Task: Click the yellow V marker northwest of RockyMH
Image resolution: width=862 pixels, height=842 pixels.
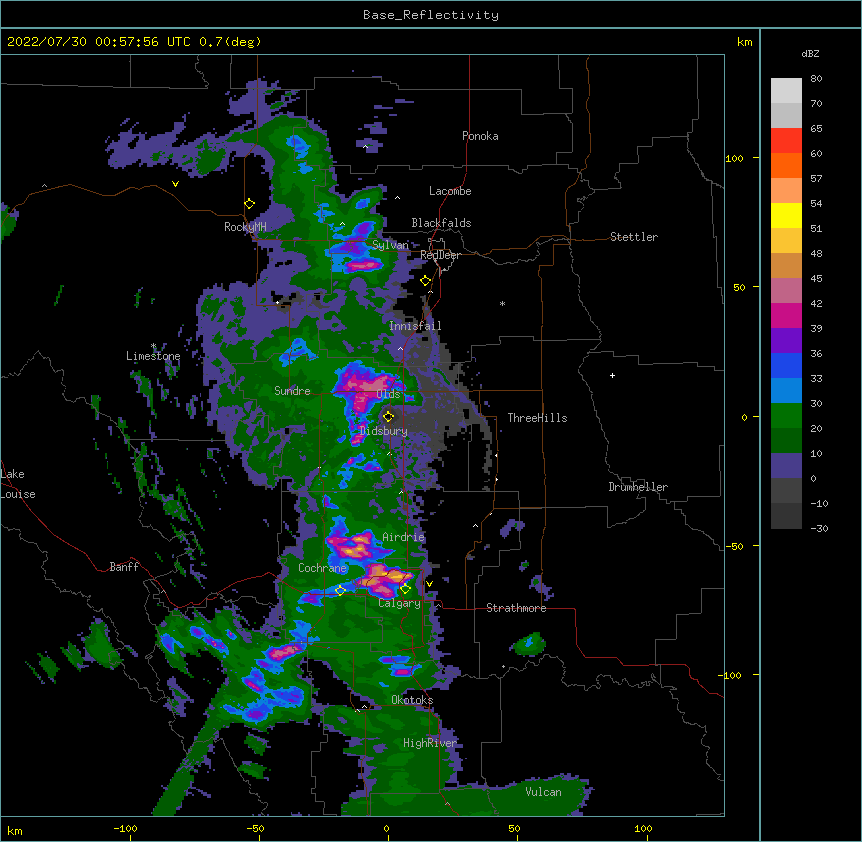Action: coord(175,184)
